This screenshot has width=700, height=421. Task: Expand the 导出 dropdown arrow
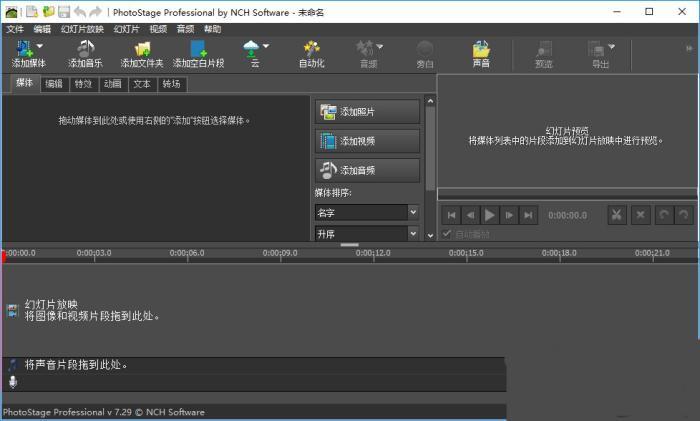(612, 46)
